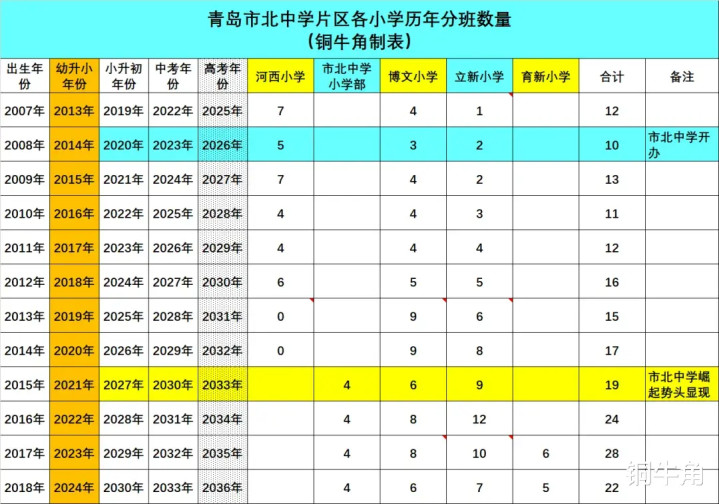Click the note 市北中学崛起势头显现

[x=682, y=384]
